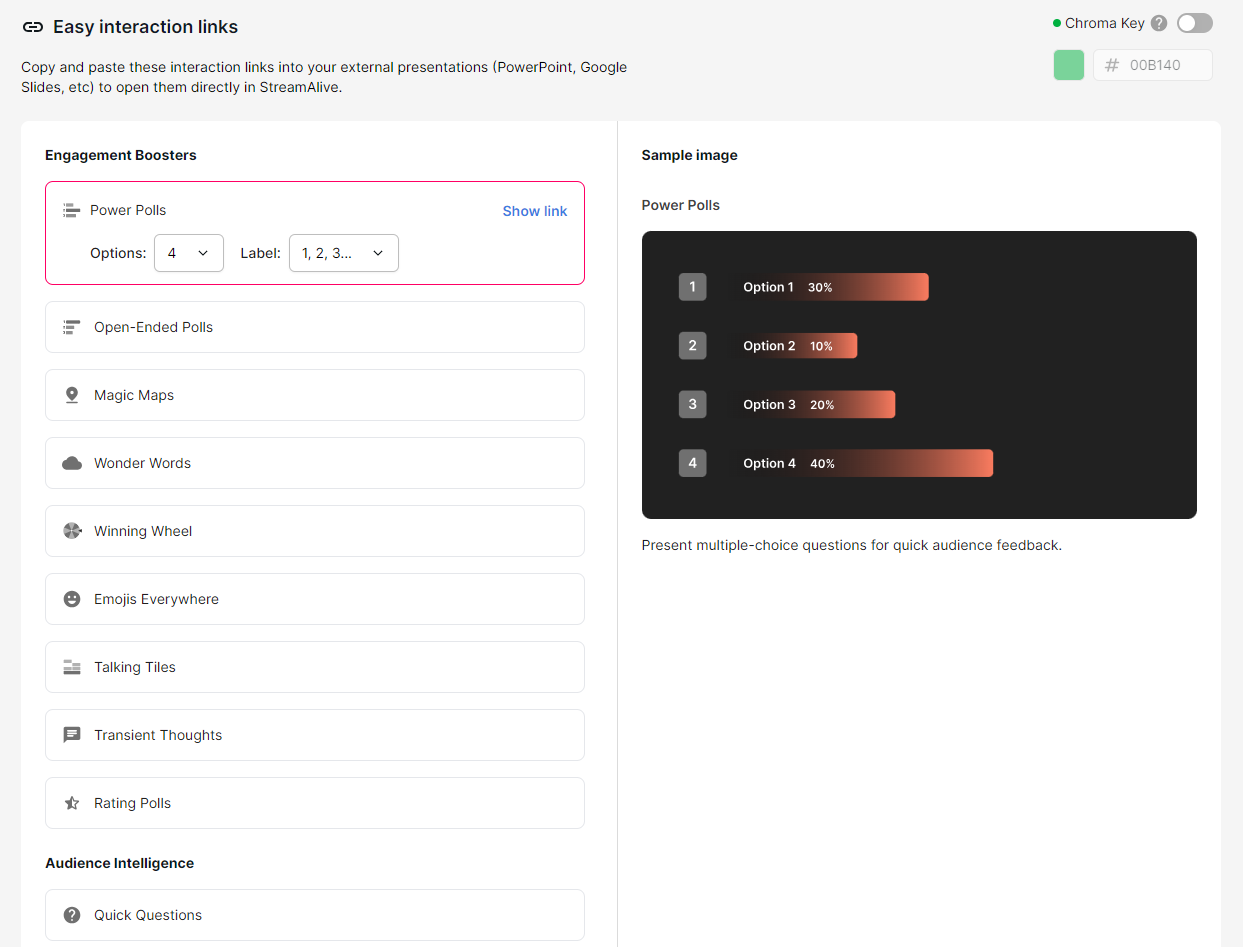Image resolution: width=1243 pixels, height=947 pixels.
Task: Click the Quick Questions question-mark icon
Action: 72,915
